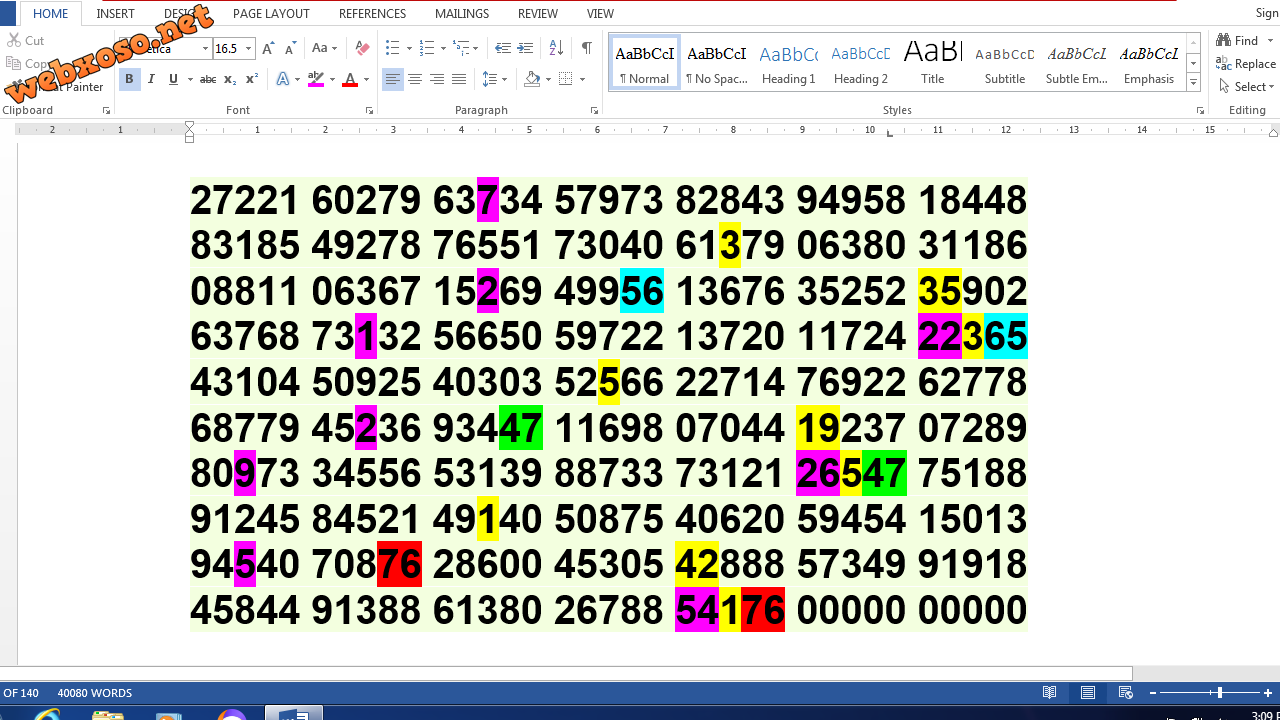Viewport: 1280px width, 720px height.
Task: Click Bullets list icon
Action: click(392, 48)
